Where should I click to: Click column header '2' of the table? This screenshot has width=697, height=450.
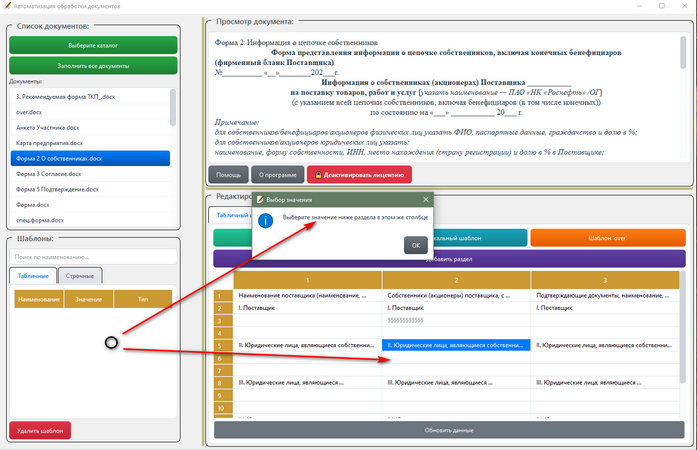click(x=456, y=280)
